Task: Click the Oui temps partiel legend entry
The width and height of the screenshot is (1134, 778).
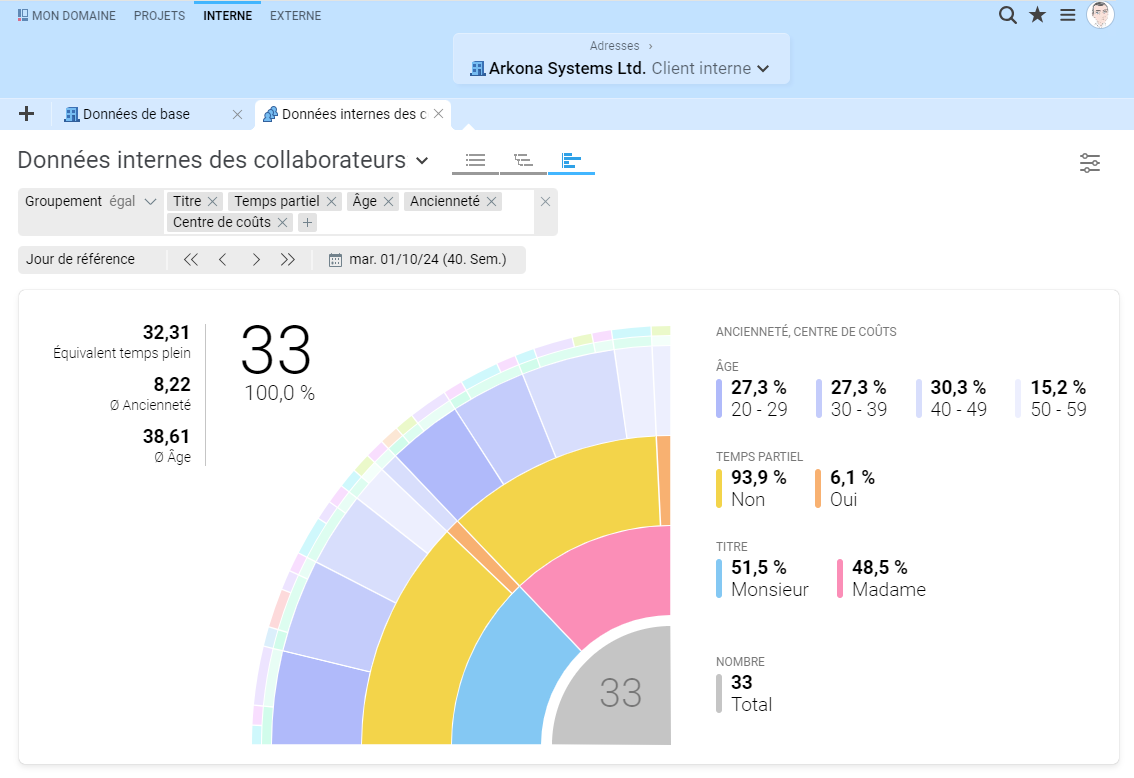Action: pos(845,489)
